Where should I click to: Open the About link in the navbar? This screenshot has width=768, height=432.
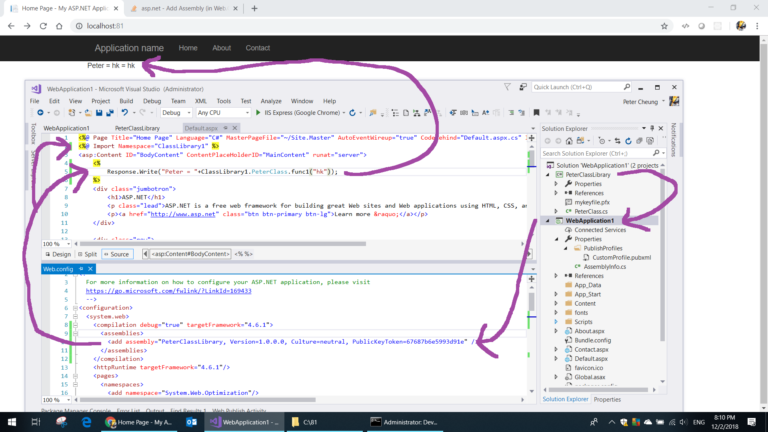point(221,48)
